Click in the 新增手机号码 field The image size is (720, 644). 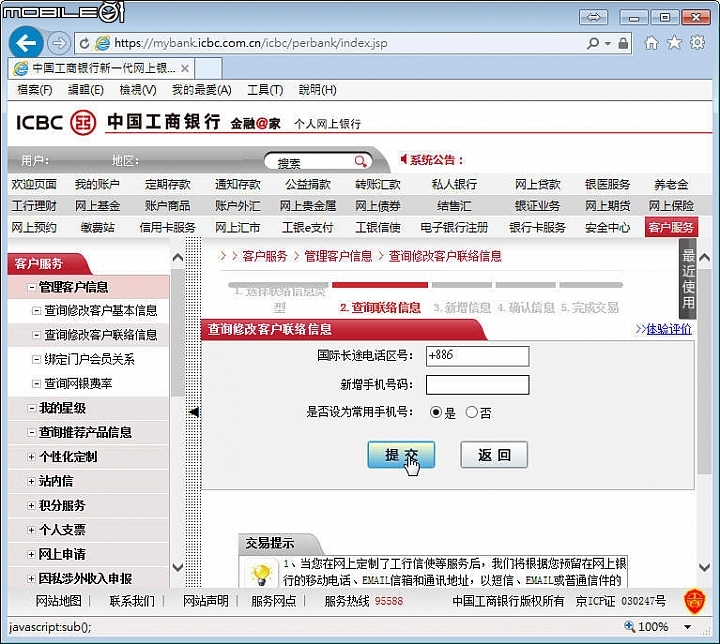[478, 385]
